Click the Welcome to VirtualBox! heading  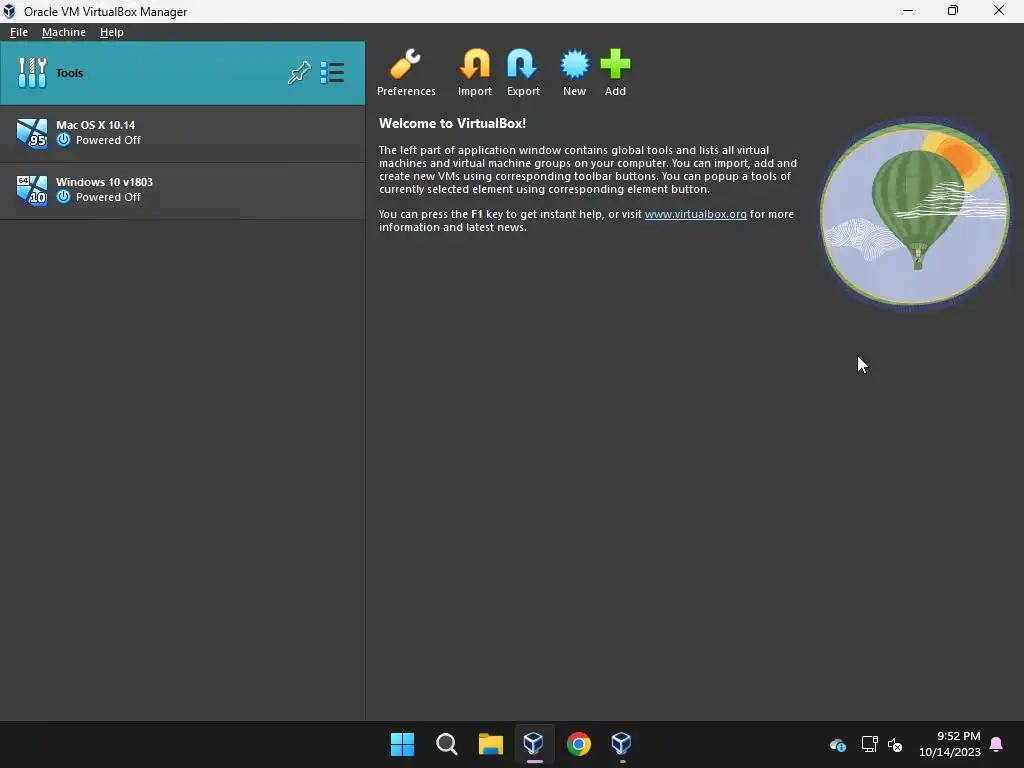(452, 123)
